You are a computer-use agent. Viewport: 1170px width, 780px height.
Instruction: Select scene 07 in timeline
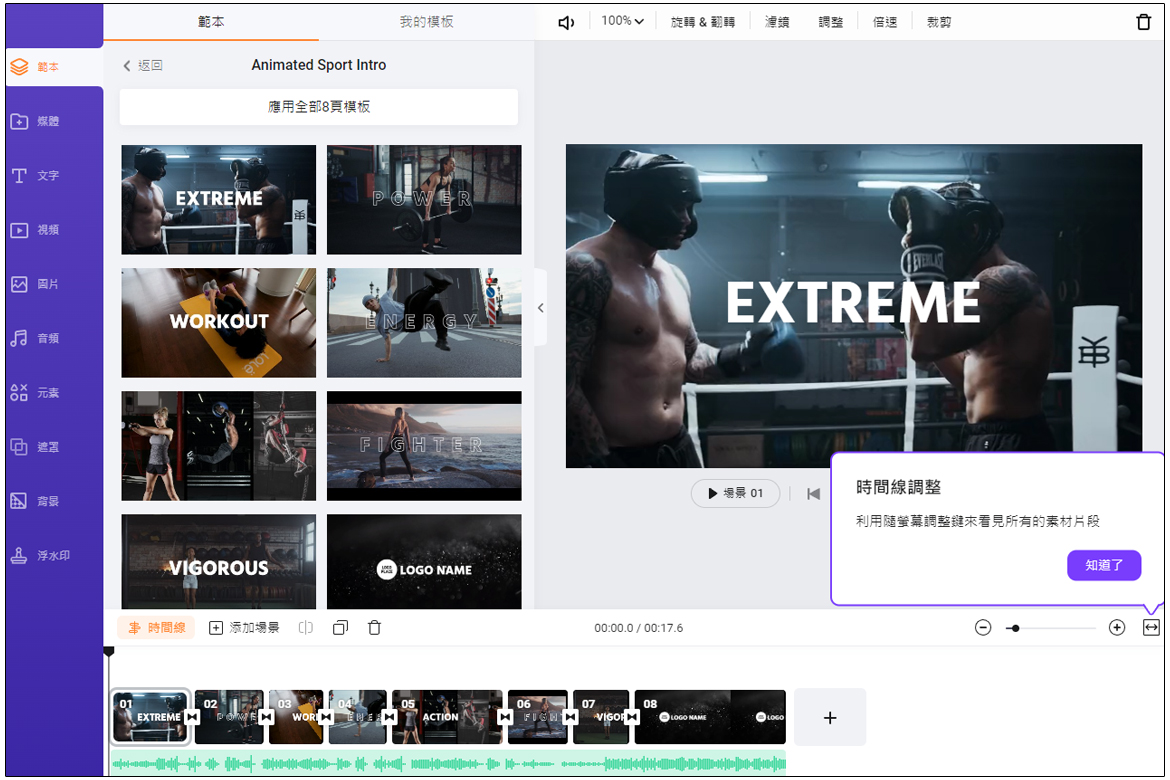pos(601,717)
